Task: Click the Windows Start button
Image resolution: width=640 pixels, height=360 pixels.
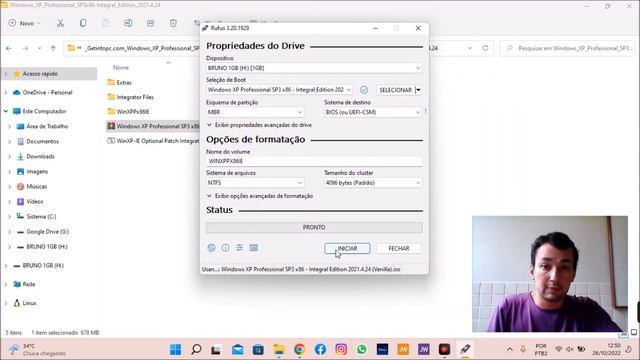Action: [x=176, y=349]
